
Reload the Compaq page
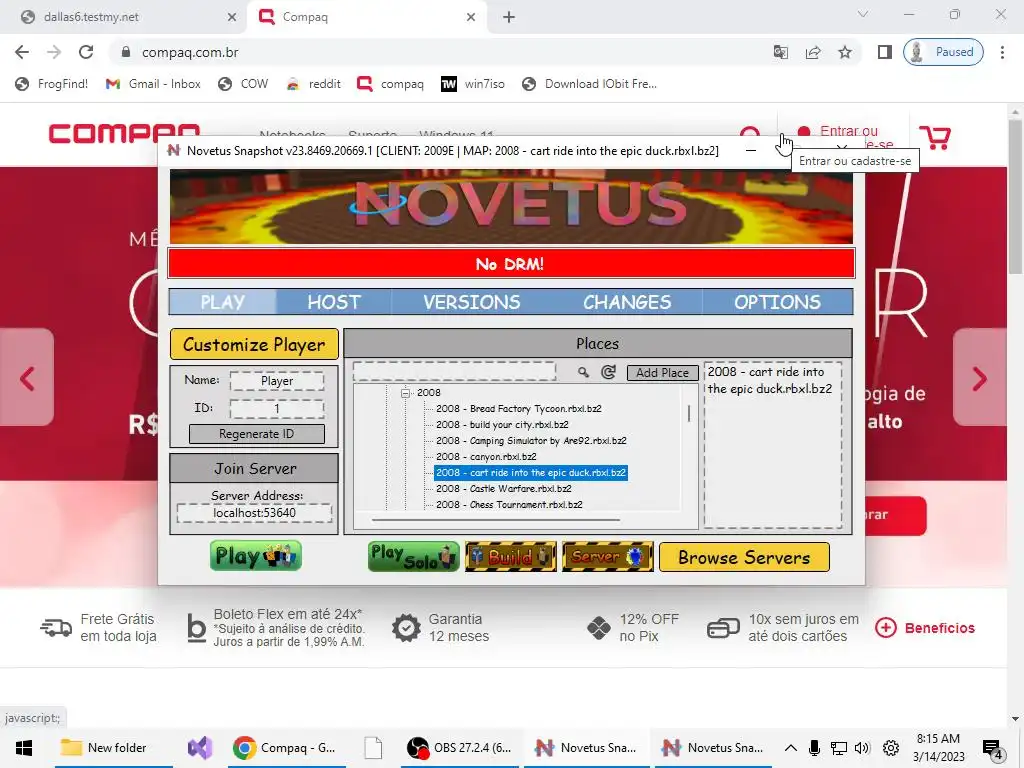click(x=86, y=52)
